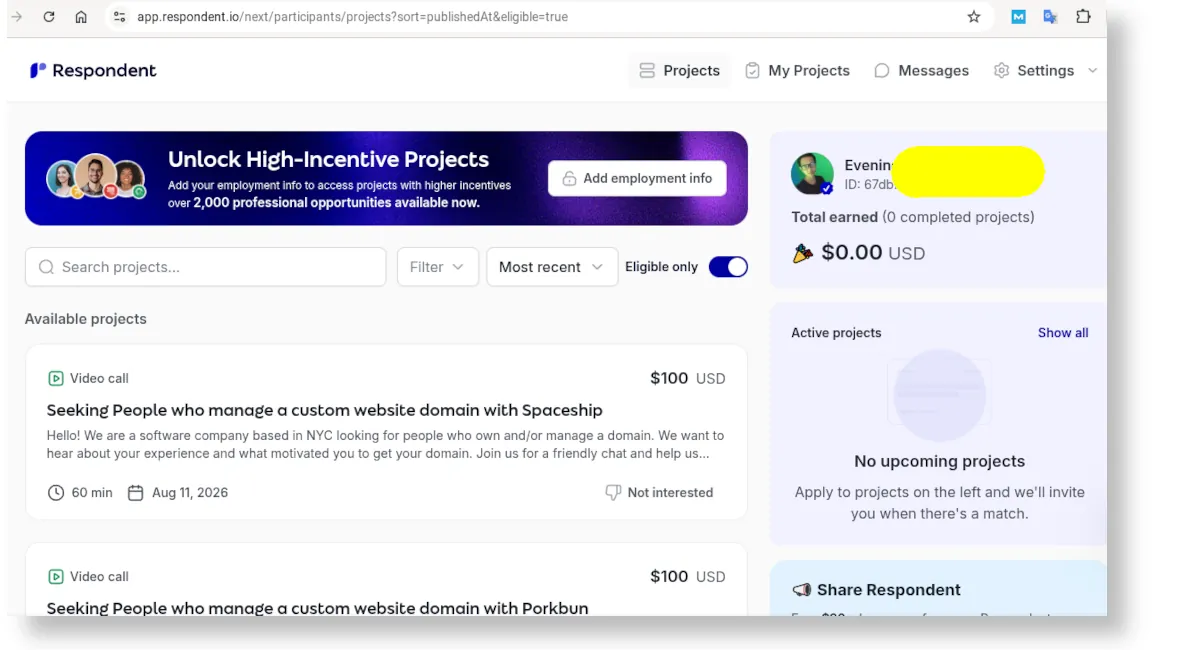Screen dimensions: 1200x650
Task: Click the Unlock High-Incentive Projects banner heading
Action: click(328, 159)
